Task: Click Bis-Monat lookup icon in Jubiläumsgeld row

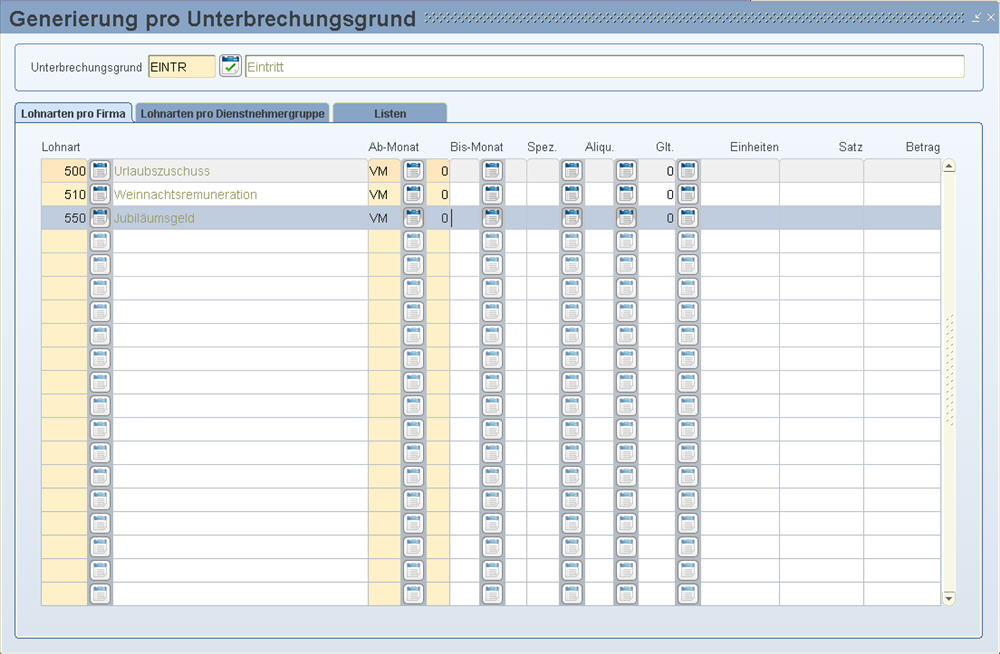Action: (491, 218)
